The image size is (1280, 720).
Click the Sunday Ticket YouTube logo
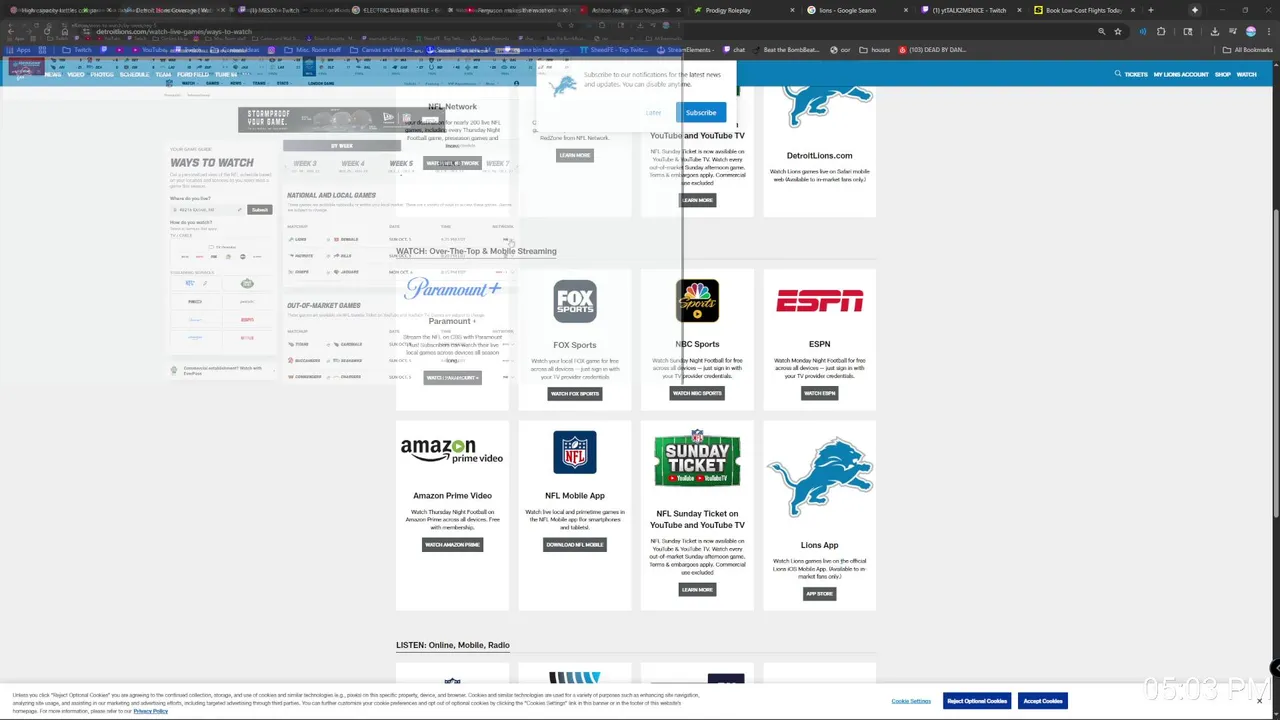point(697,459)
